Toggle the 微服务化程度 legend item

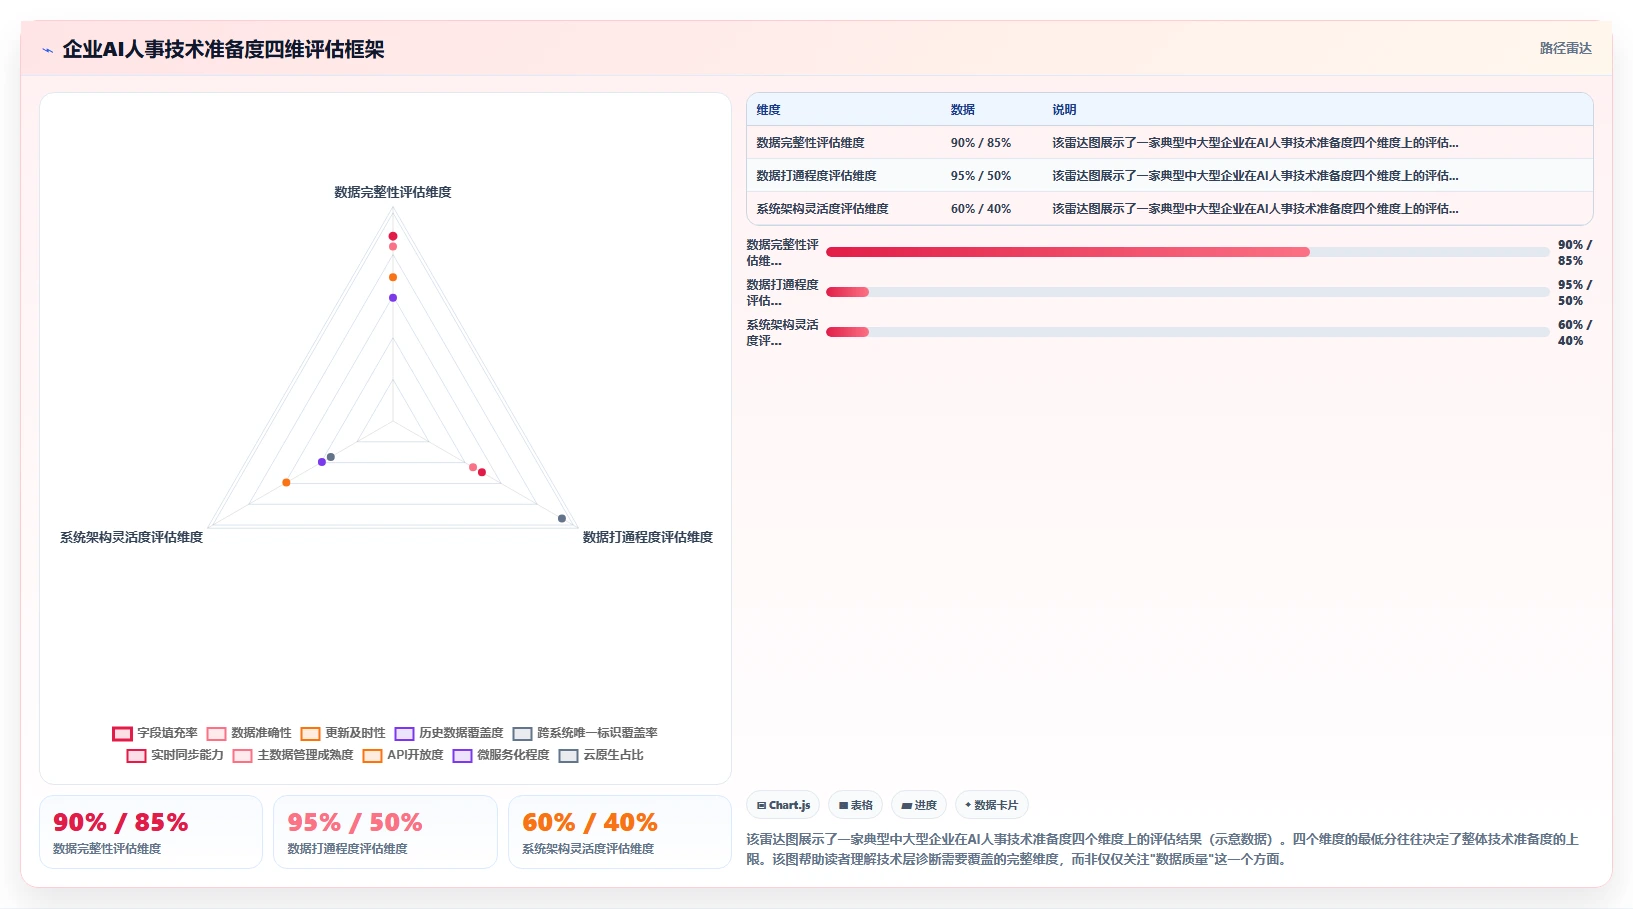(x=501, y=755)
